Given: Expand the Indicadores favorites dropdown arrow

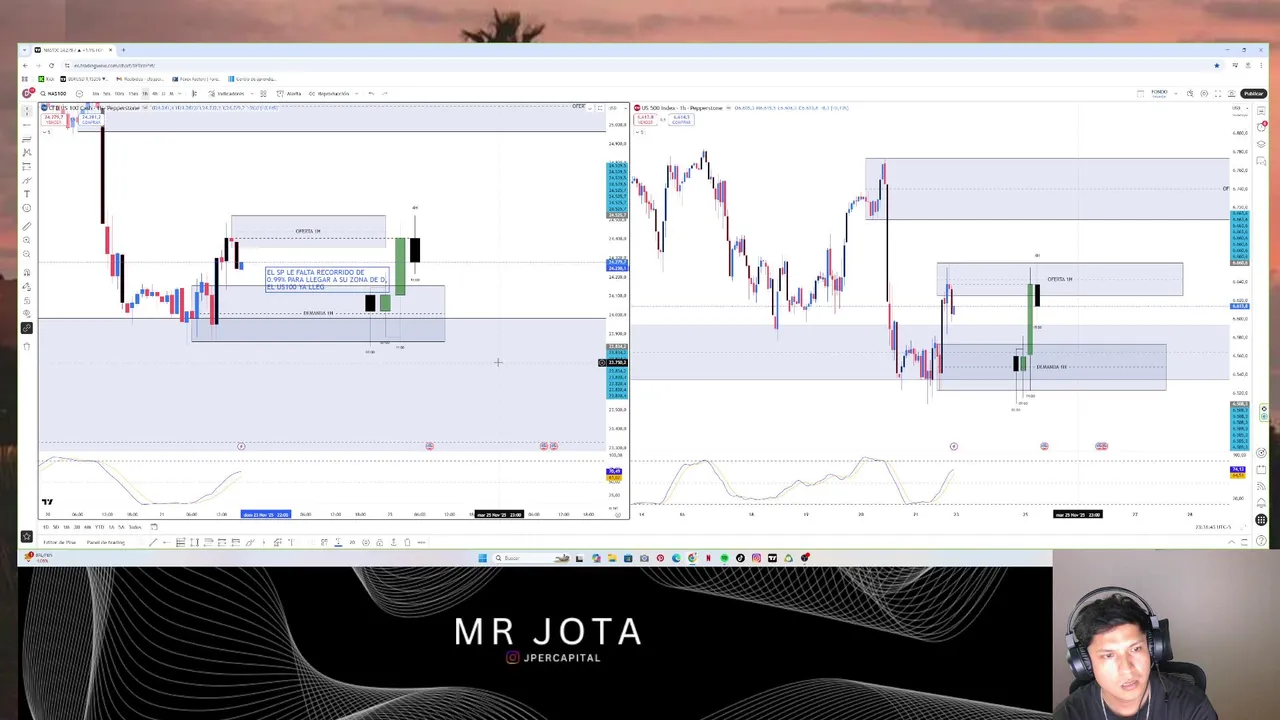Looking at the screenshot, I should click(x=252, y=94).
